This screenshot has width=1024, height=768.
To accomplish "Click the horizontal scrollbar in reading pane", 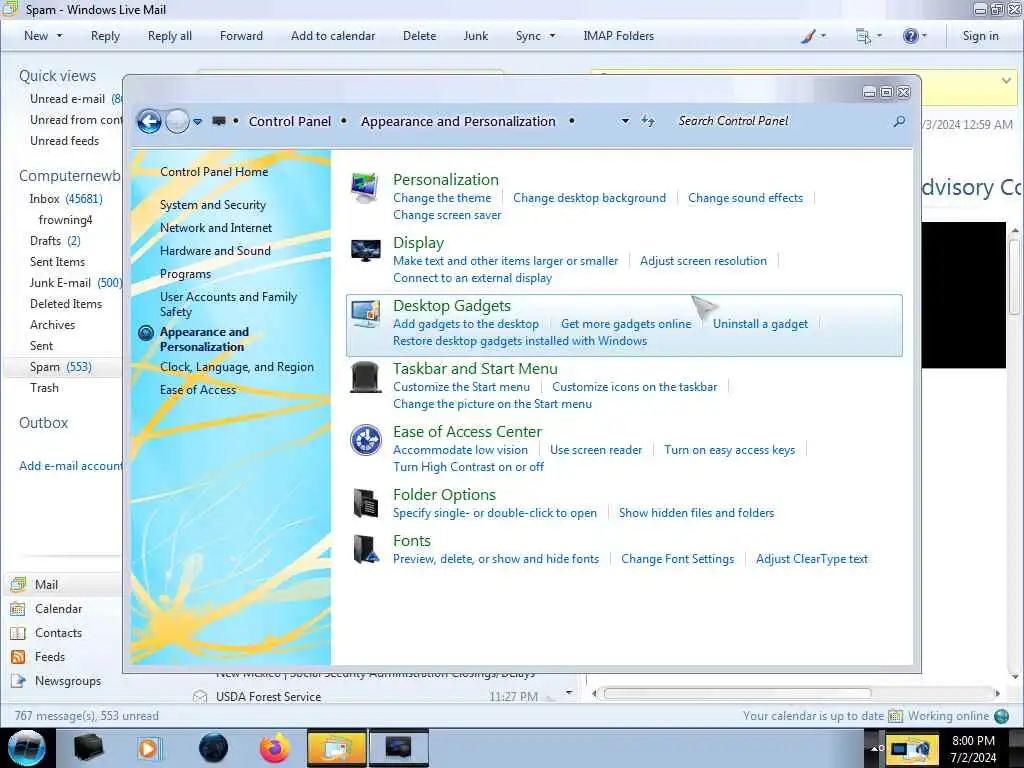I will pyautogui.click(x=737, y=693).
